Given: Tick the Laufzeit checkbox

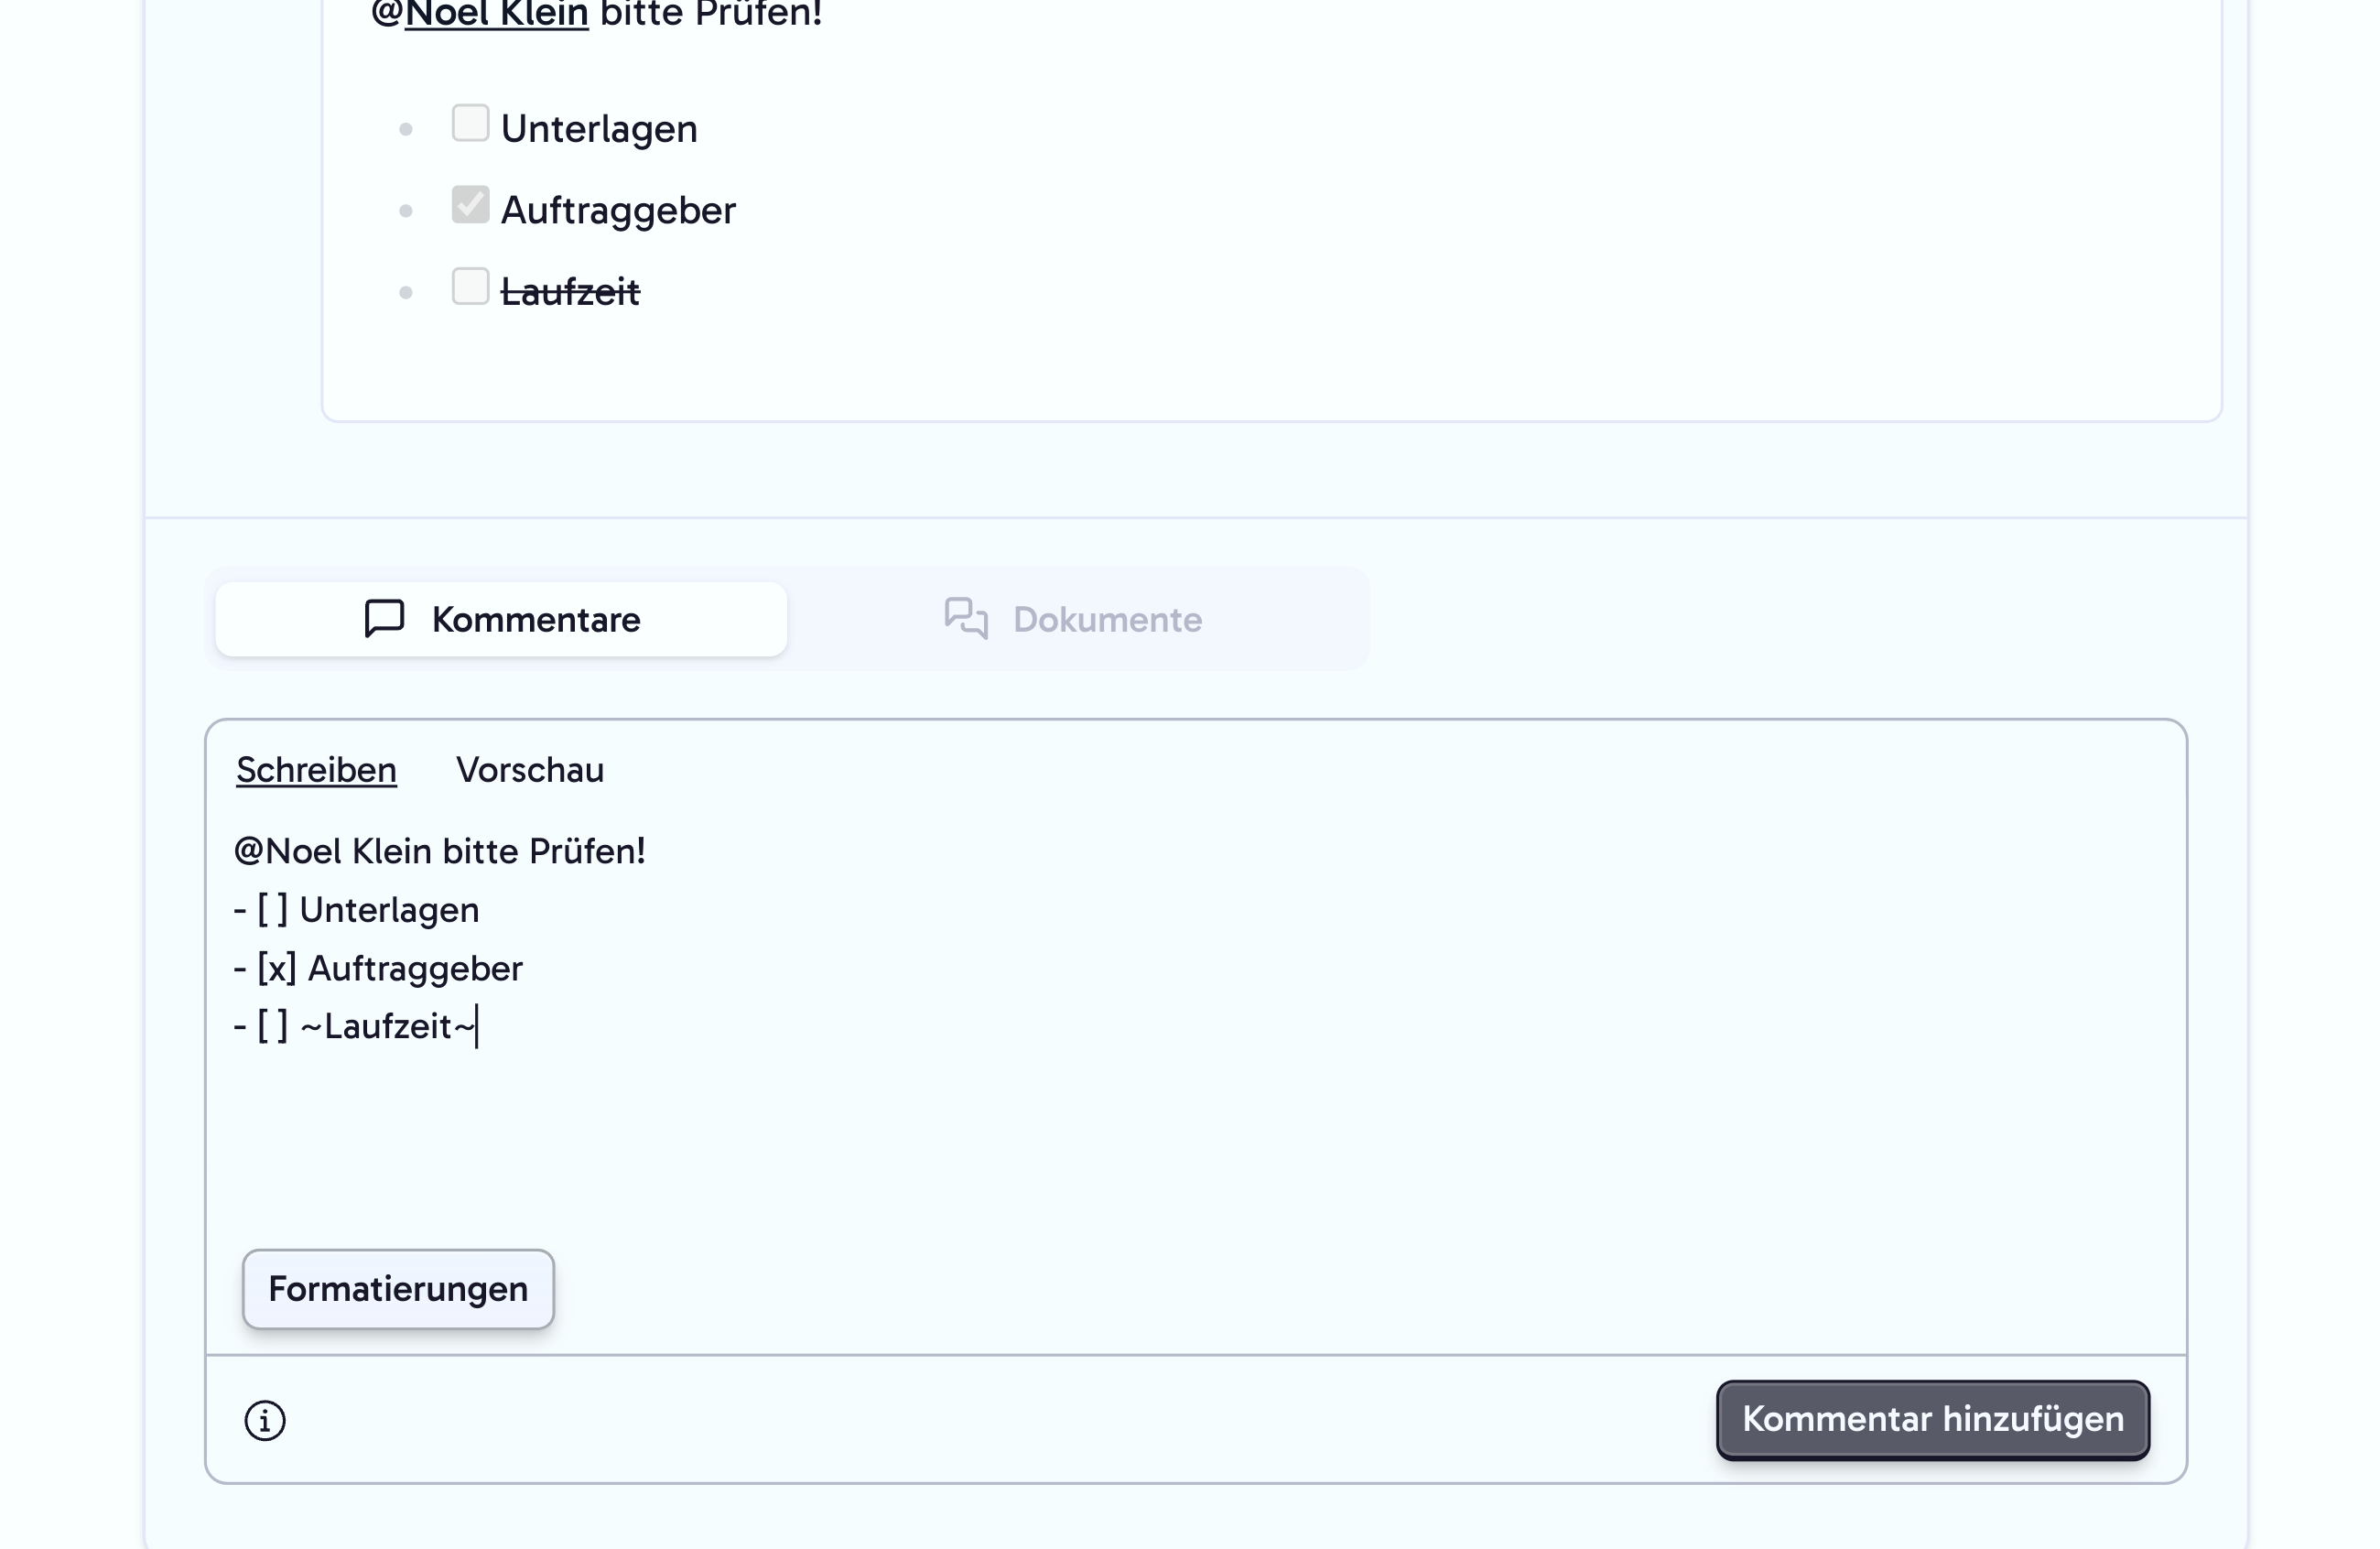Looking at the screenshot, I should [470, 287].
